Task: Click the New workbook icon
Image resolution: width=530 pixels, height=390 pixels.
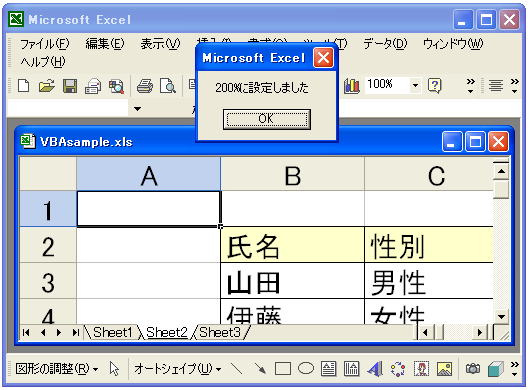Action: tap(23, 86)
